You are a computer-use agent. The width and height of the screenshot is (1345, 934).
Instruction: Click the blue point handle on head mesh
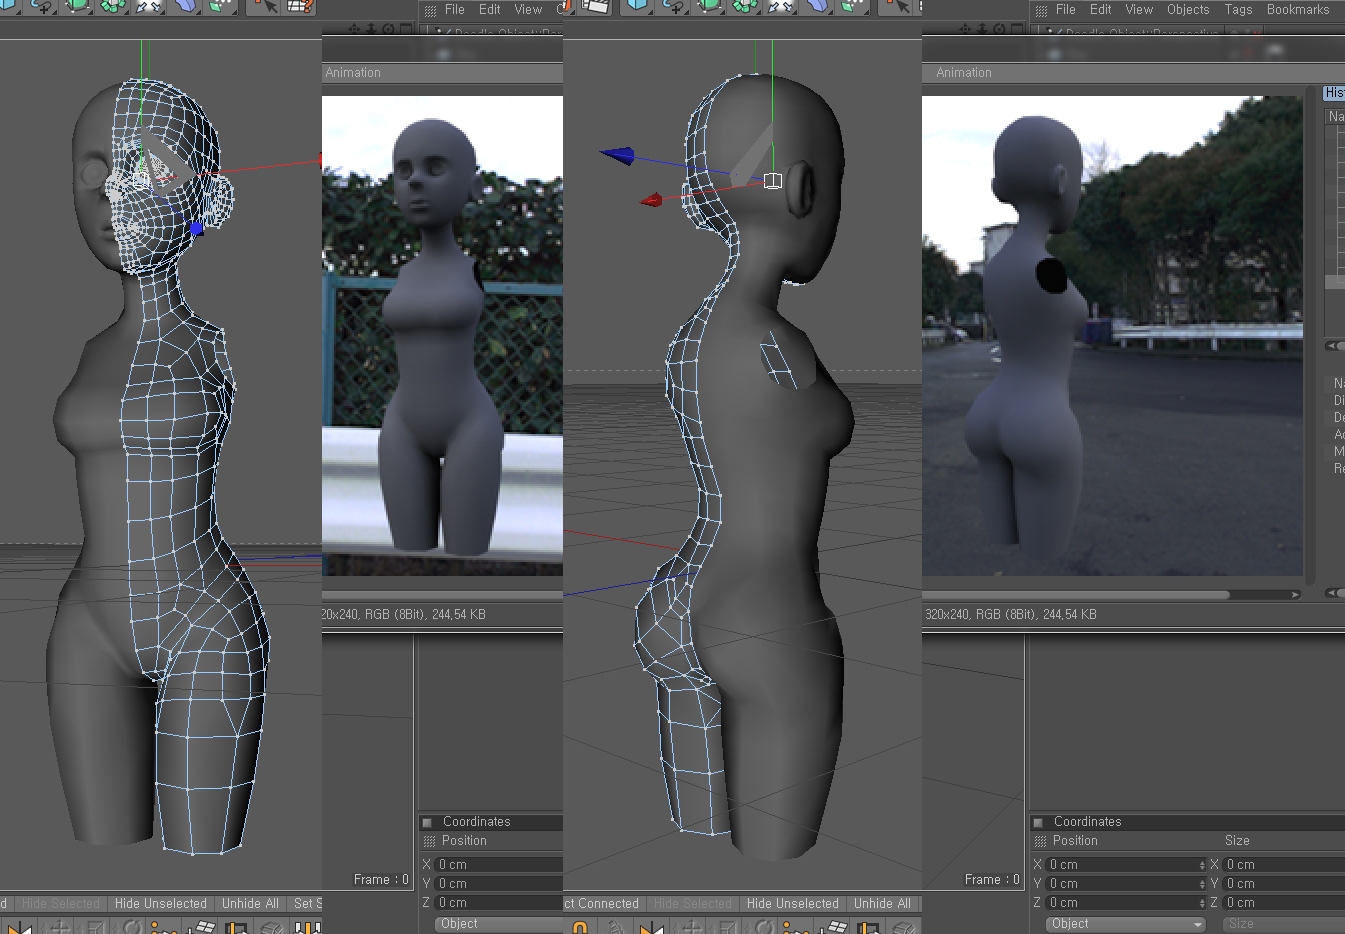[x=196, y=228]
